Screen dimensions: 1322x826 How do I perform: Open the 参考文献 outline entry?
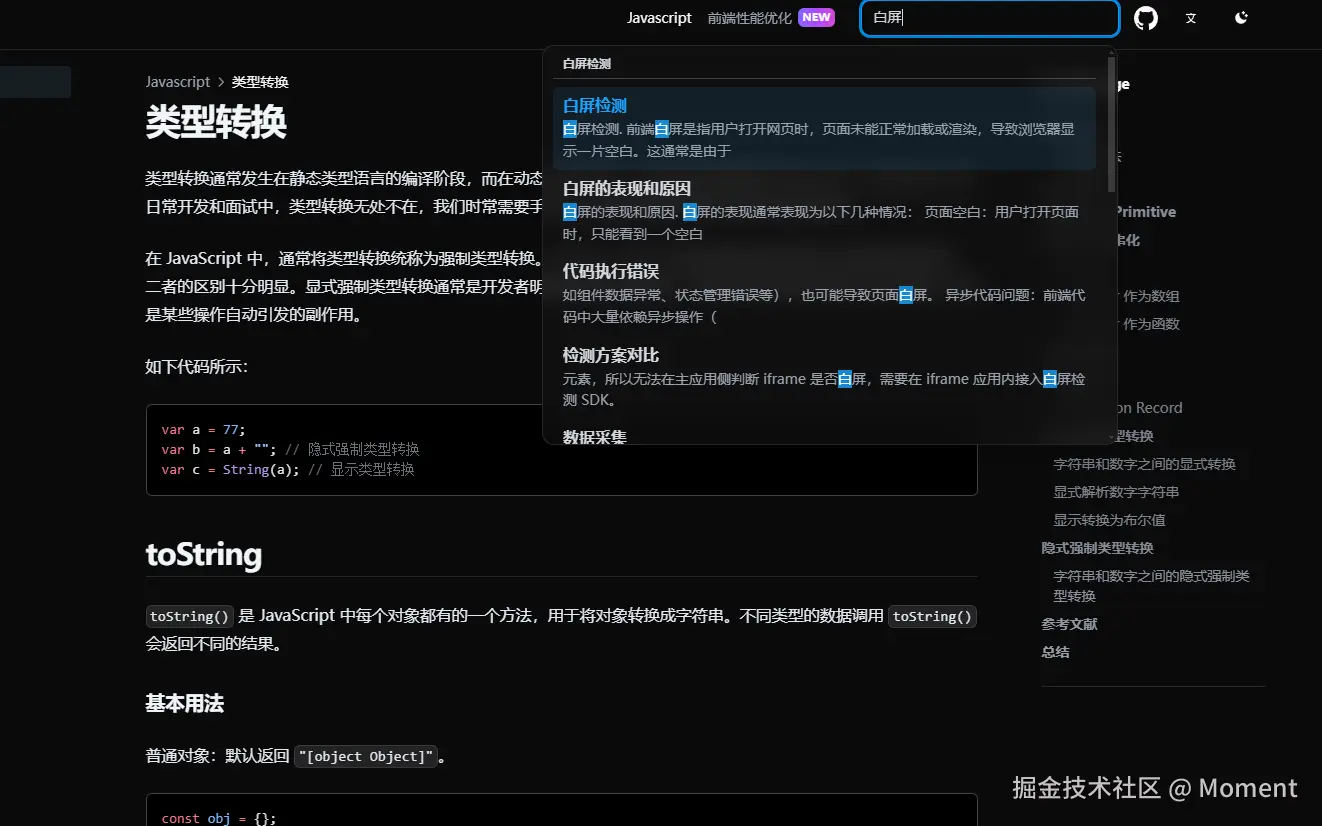pos(1069,623)
